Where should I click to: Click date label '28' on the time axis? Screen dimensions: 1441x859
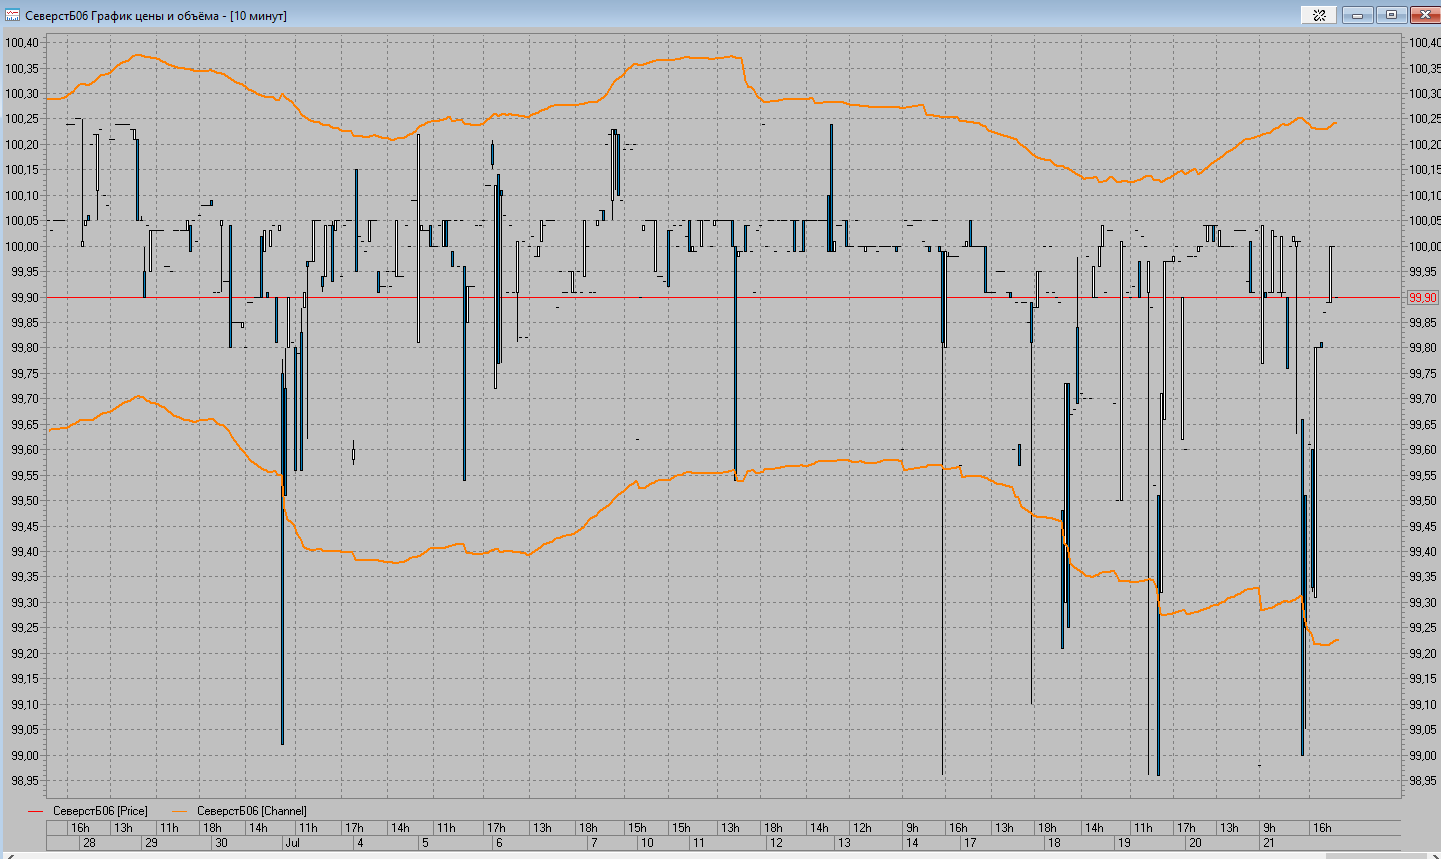89,843
